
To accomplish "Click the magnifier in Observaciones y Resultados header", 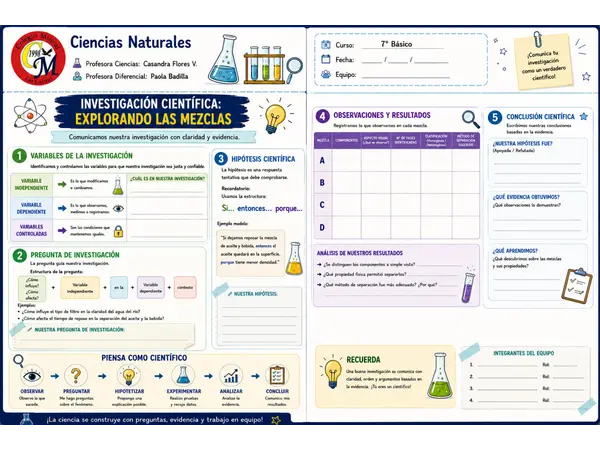I will [x=470, y=119].
